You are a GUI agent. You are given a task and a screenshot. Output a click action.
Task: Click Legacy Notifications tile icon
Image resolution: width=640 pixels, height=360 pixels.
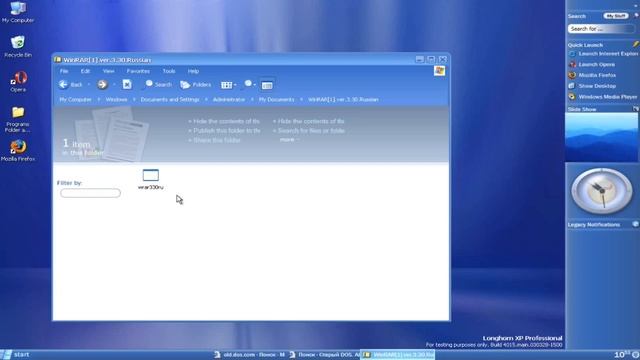coord(636,224)
